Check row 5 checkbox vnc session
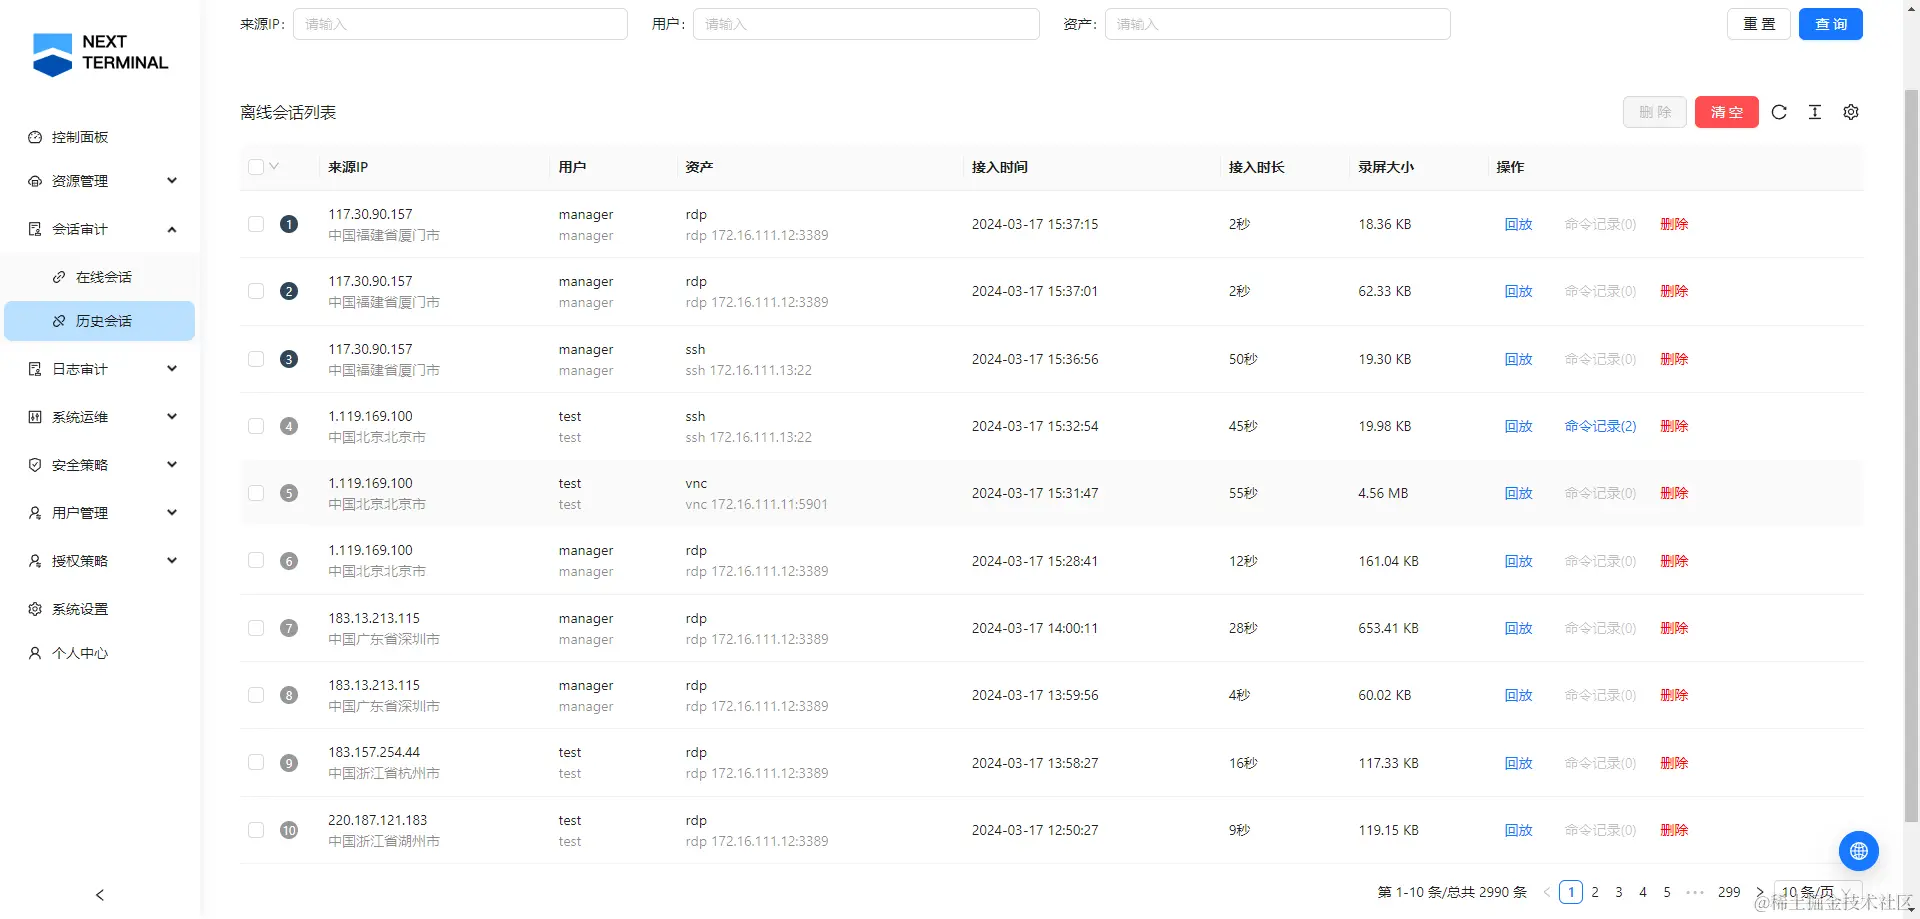This screenshot has height=919, width=1920. [x=256, y=493]
